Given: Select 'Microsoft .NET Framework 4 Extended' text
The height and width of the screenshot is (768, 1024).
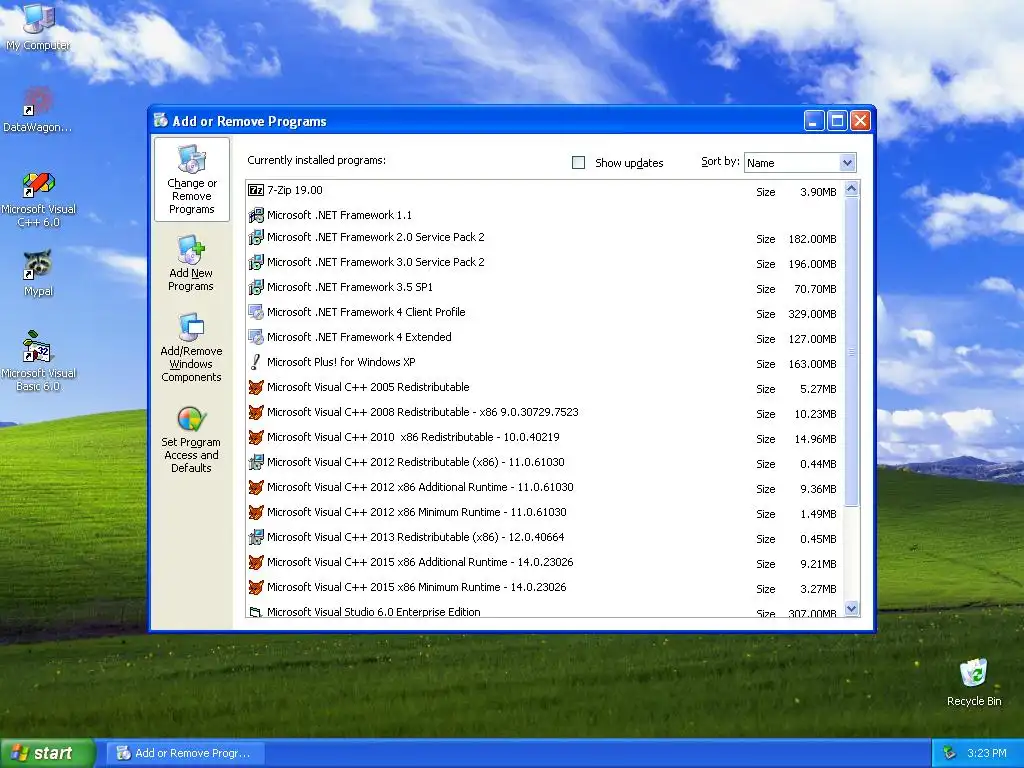Looking at the screenshot, I should point(359,337).
